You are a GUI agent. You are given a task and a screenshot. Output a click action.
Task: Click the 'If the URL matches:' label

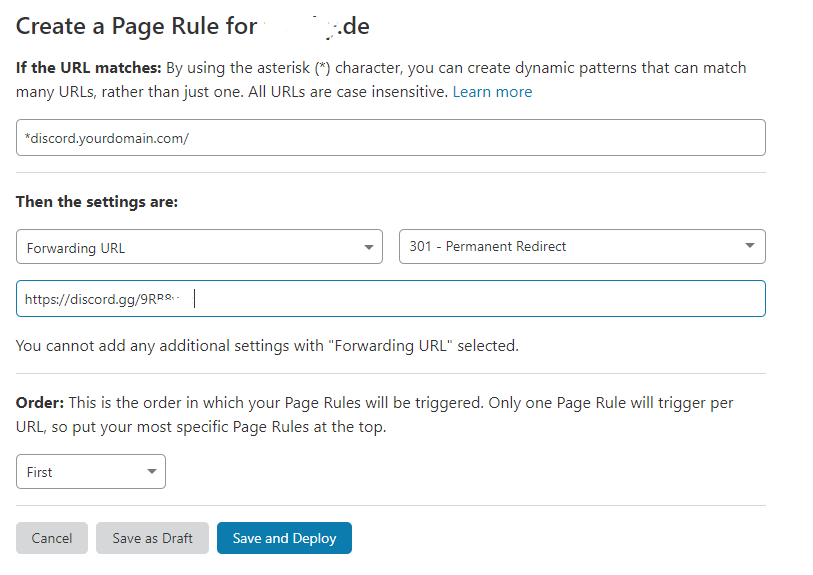[x=88, y=68]
